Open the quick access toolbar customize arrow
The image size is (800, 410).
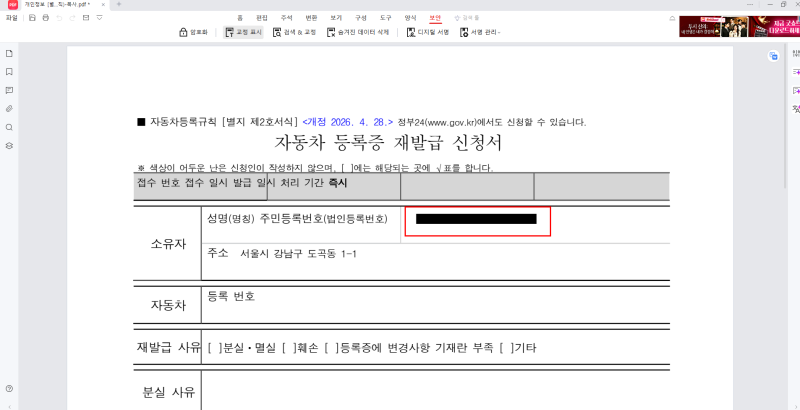click(99, 18)
